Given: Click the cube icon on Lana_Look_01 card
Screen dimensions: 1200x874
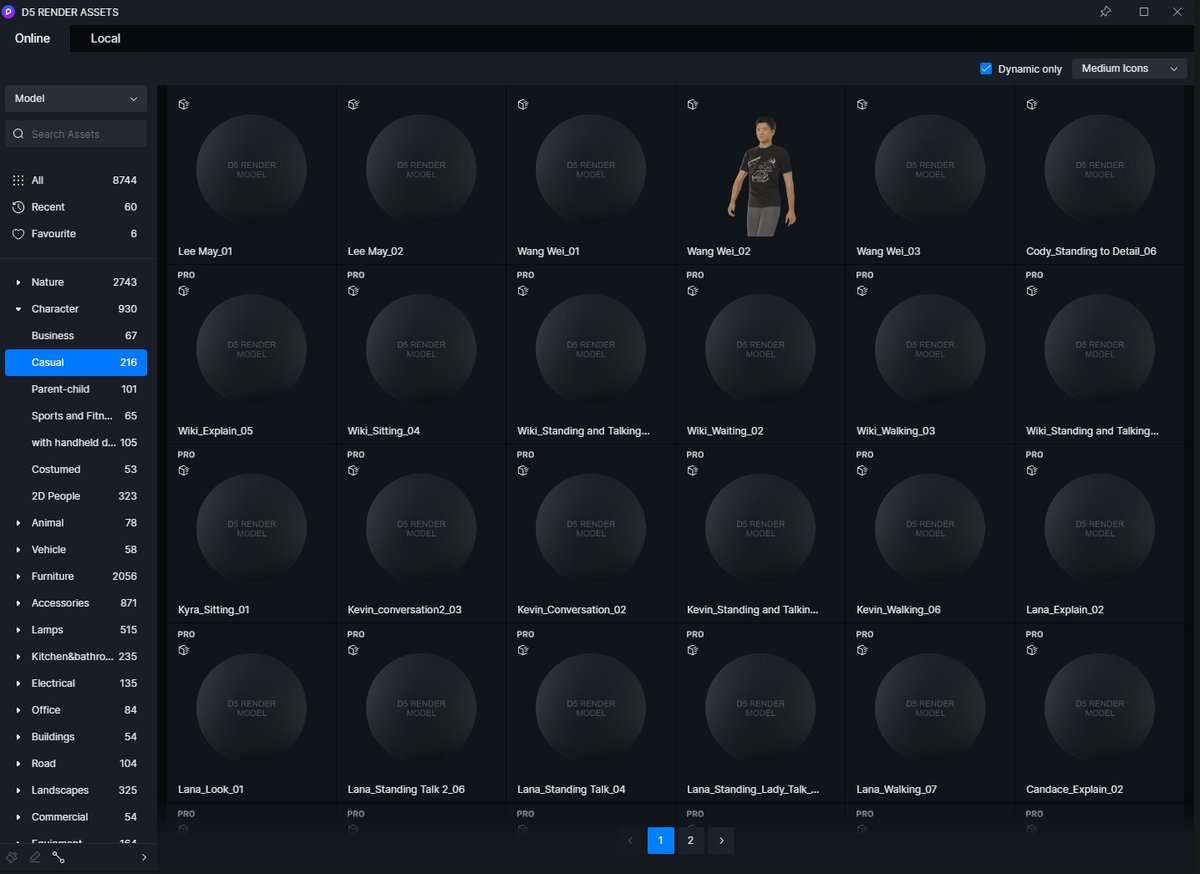Looking at the screenshot, I should (x=184, y=650).
